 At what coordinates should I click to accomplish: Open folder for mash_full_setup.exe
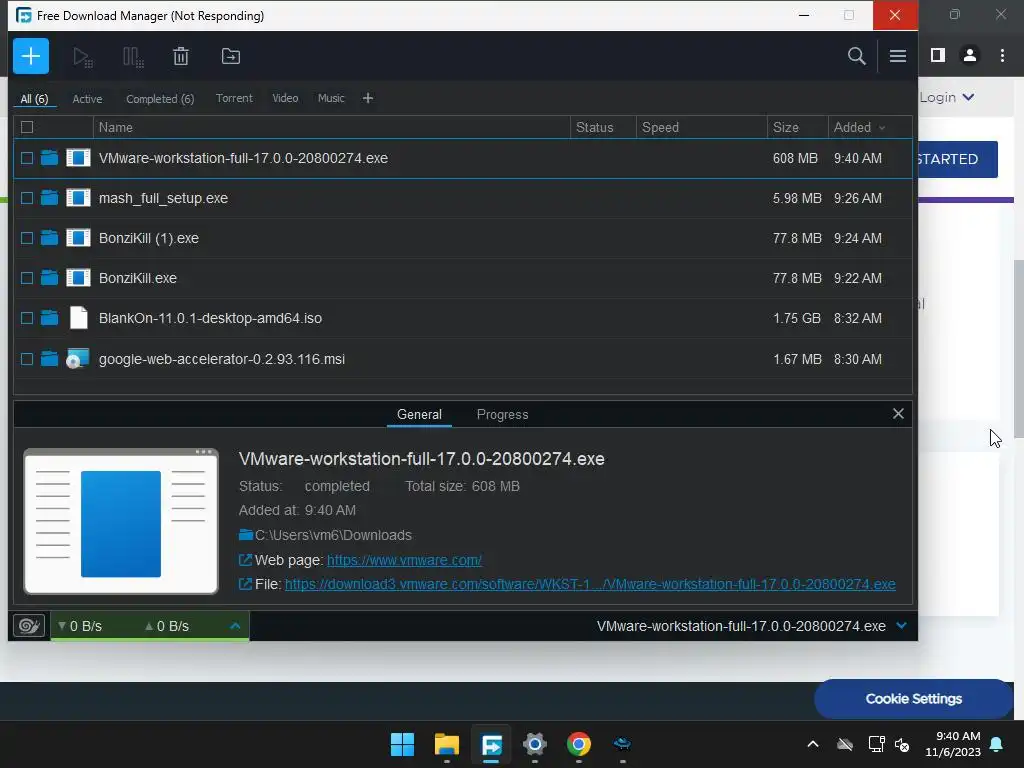50,198
